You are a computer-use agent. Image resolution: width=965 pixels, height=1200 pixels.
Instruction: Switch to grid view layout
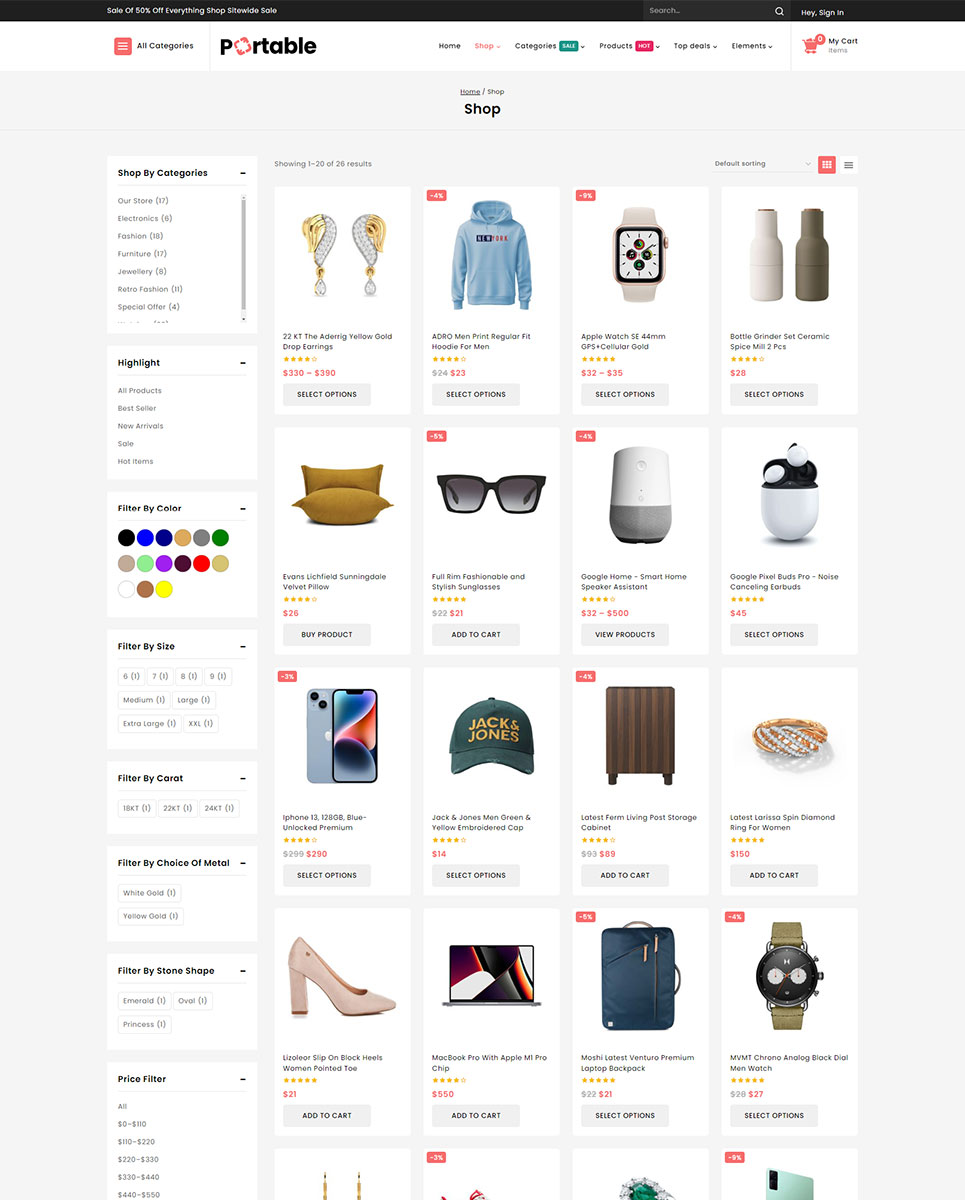tap(827, 164)
